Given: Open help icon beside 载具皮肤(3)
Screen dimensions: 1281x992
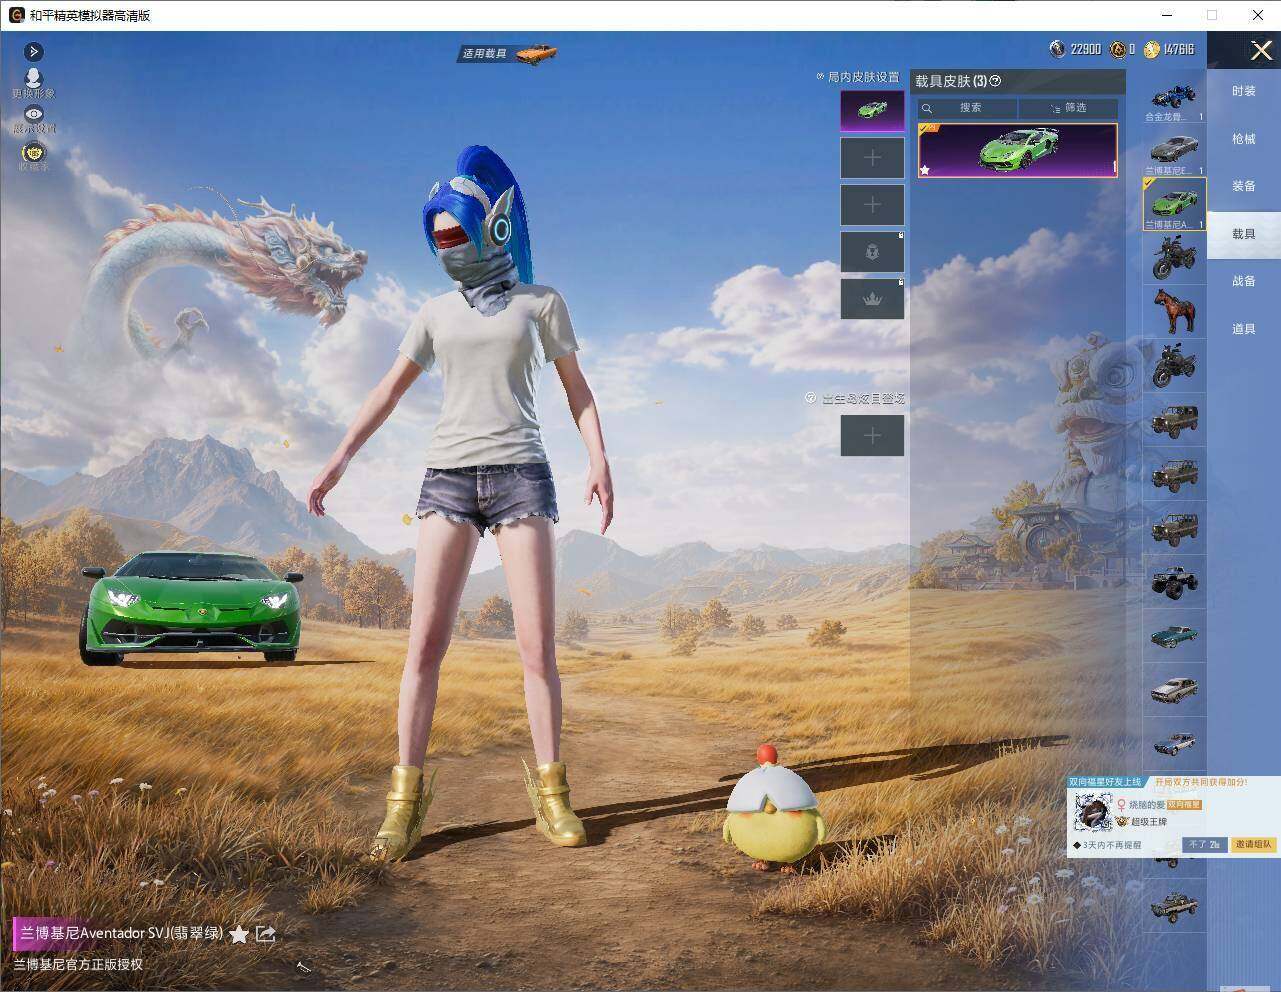Looking at the screenshot, I should click(x=995, y=81).
